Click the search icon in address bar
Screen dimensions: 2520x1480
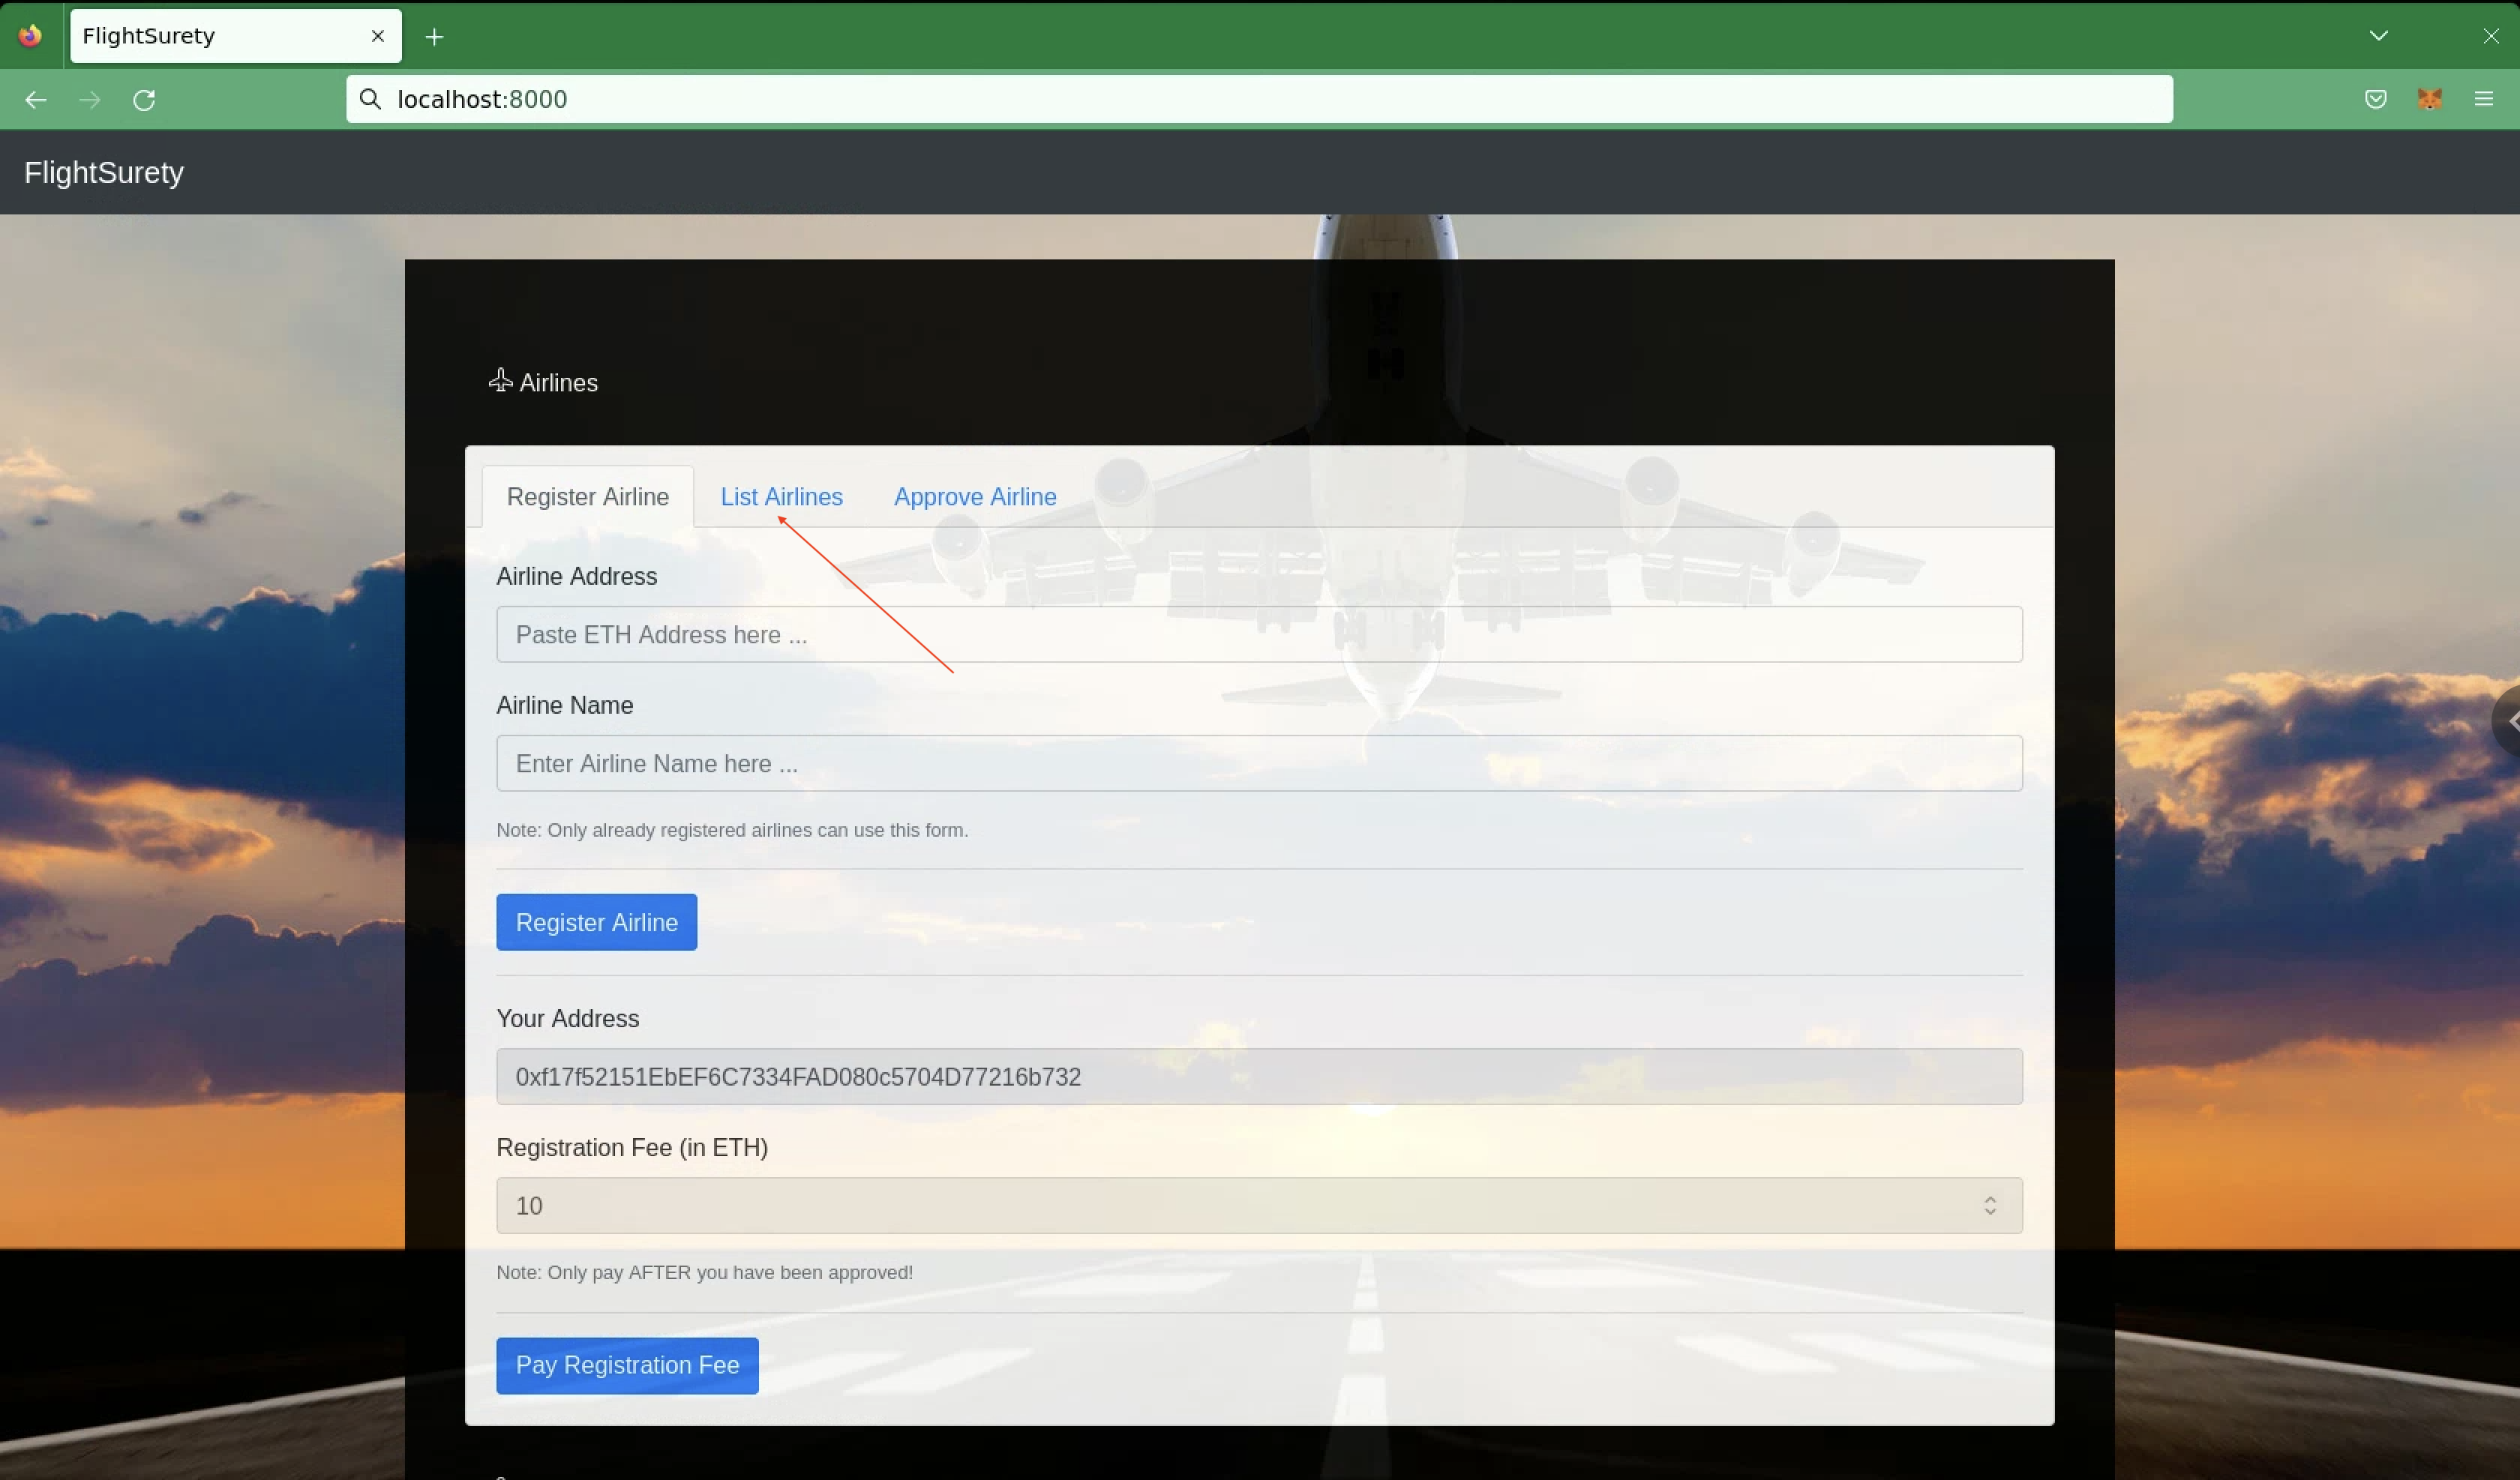371,99
